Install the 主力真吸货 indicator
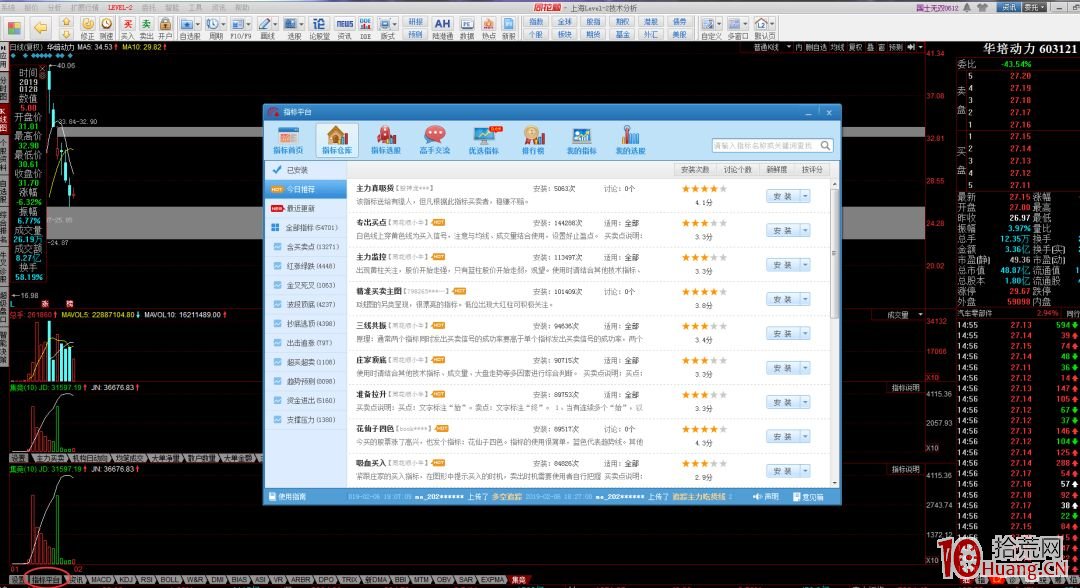The height and width of the screenshot is (588, 1080). (x=783, y=196)
